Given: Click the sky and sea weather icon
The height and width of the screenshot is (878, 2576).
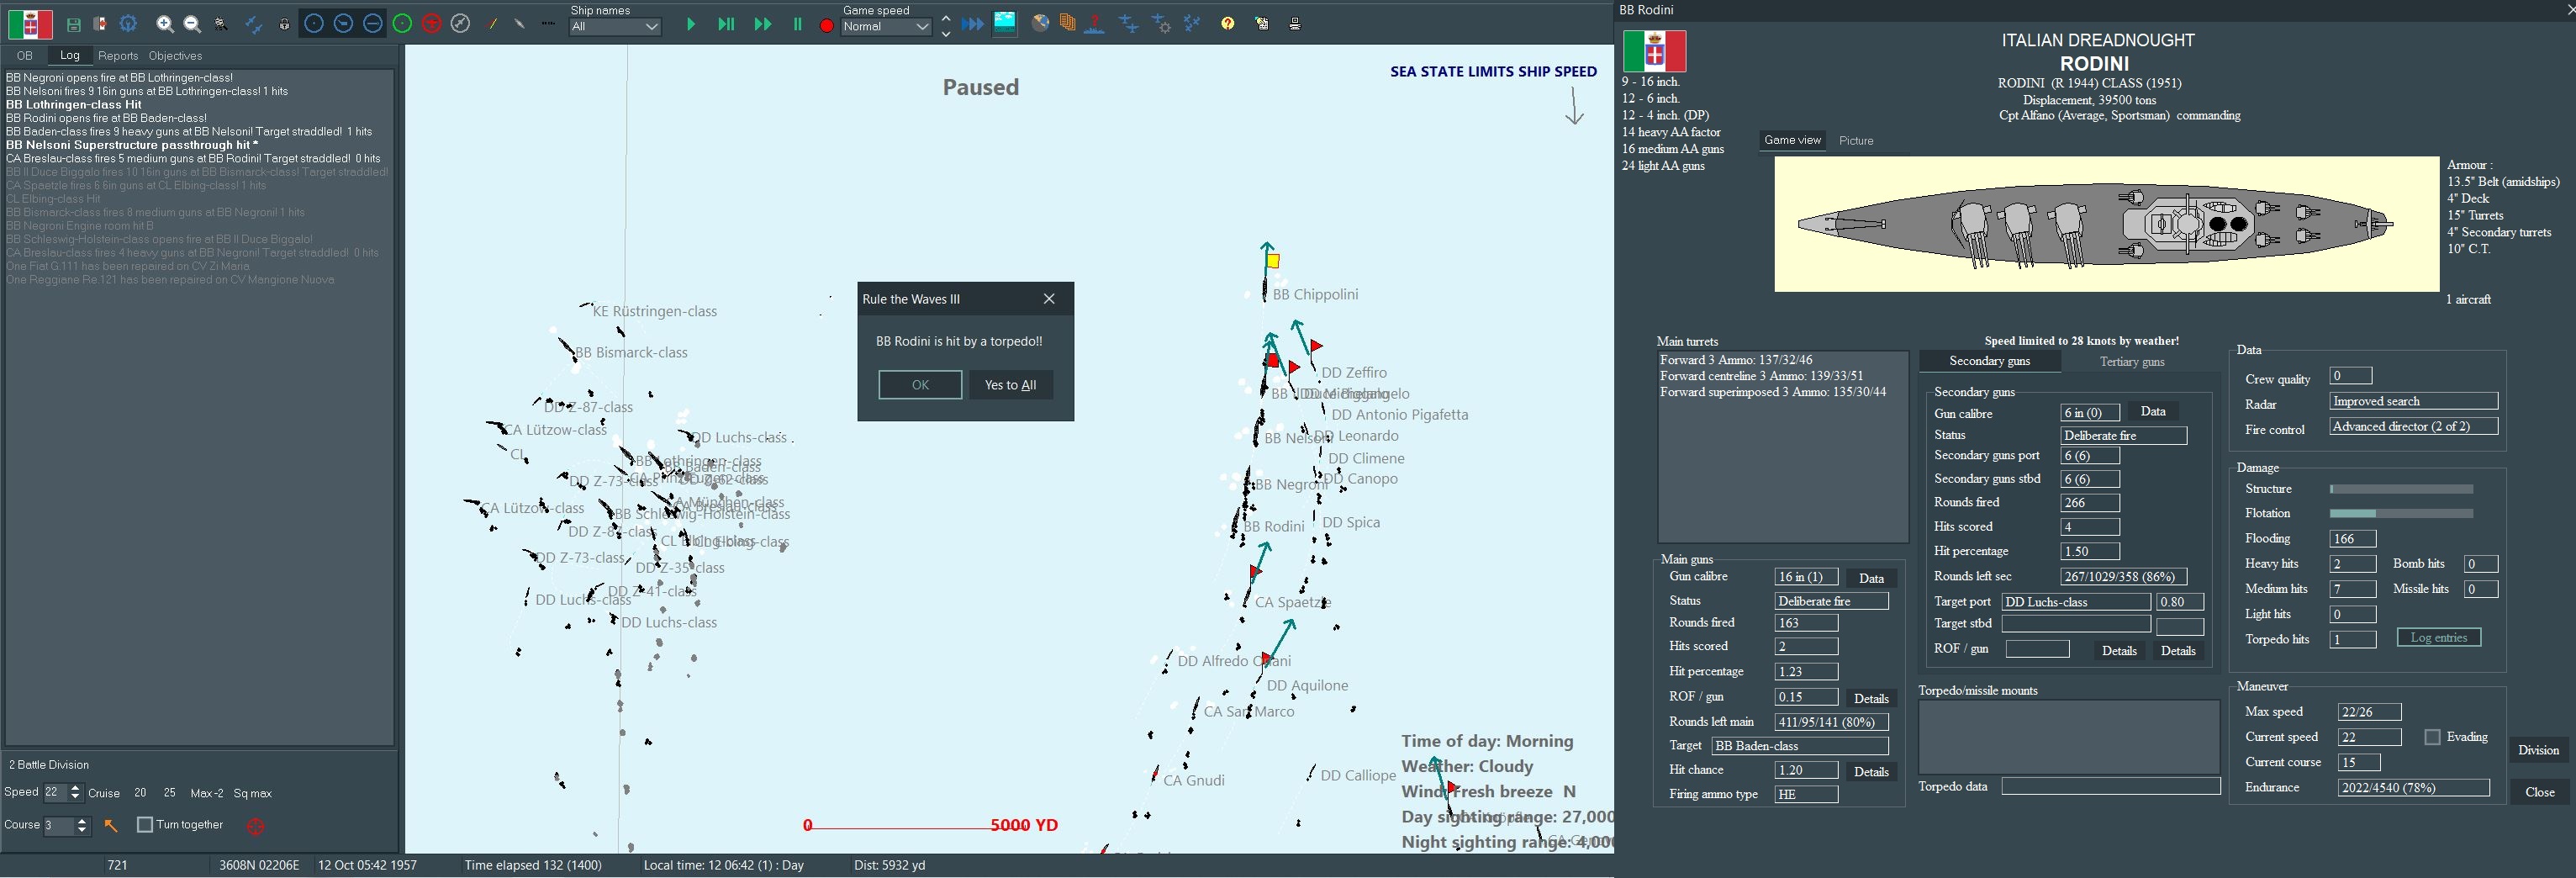Looking at the screenshot, I should point(1005,23).
